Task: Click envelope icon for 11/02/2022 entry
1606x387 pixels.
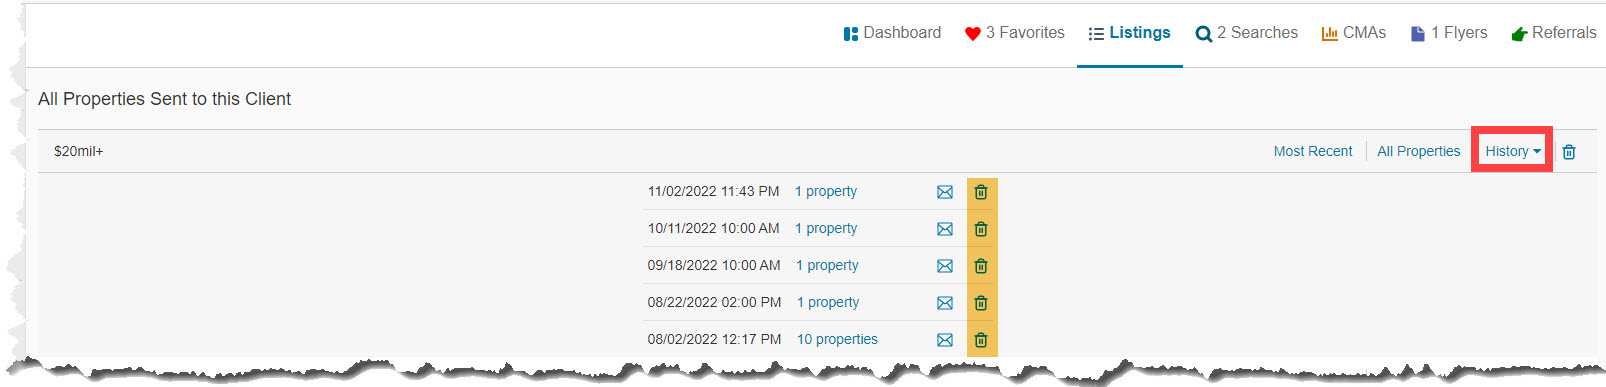Action: (945, 192)
